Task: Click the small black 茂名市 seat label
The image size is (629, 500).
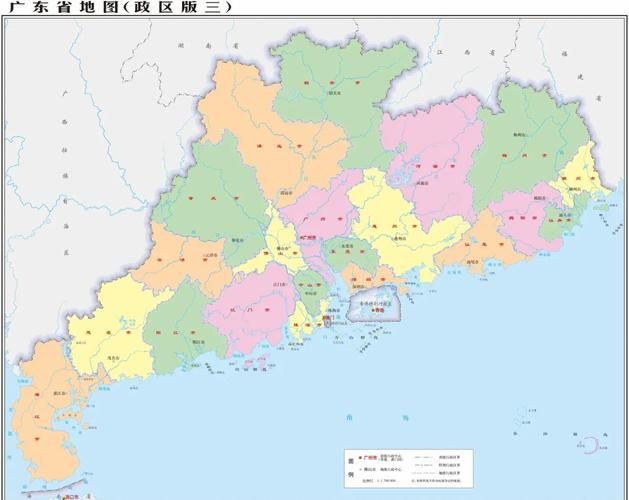Action: [114, 357]
